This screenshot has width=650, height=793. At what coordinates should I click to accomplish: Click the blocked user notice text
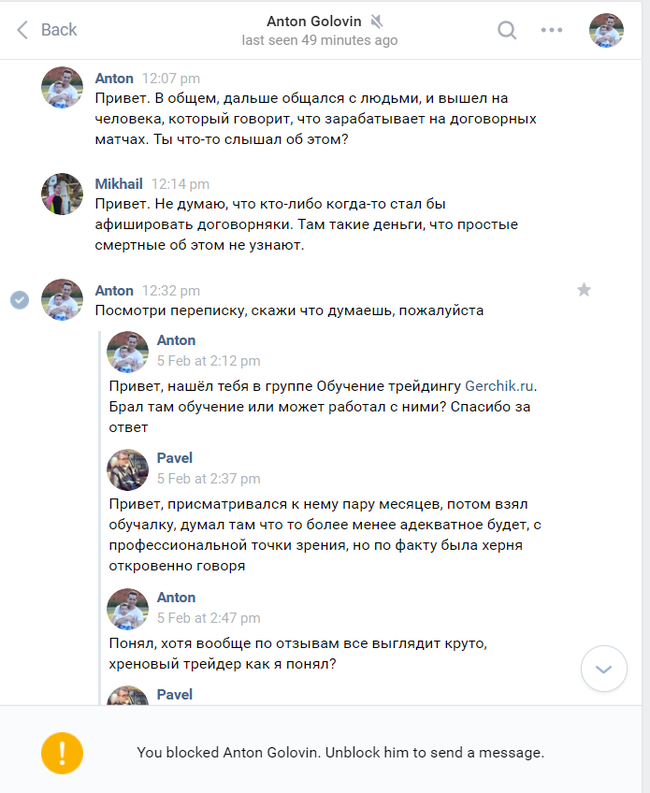point(340,753)
